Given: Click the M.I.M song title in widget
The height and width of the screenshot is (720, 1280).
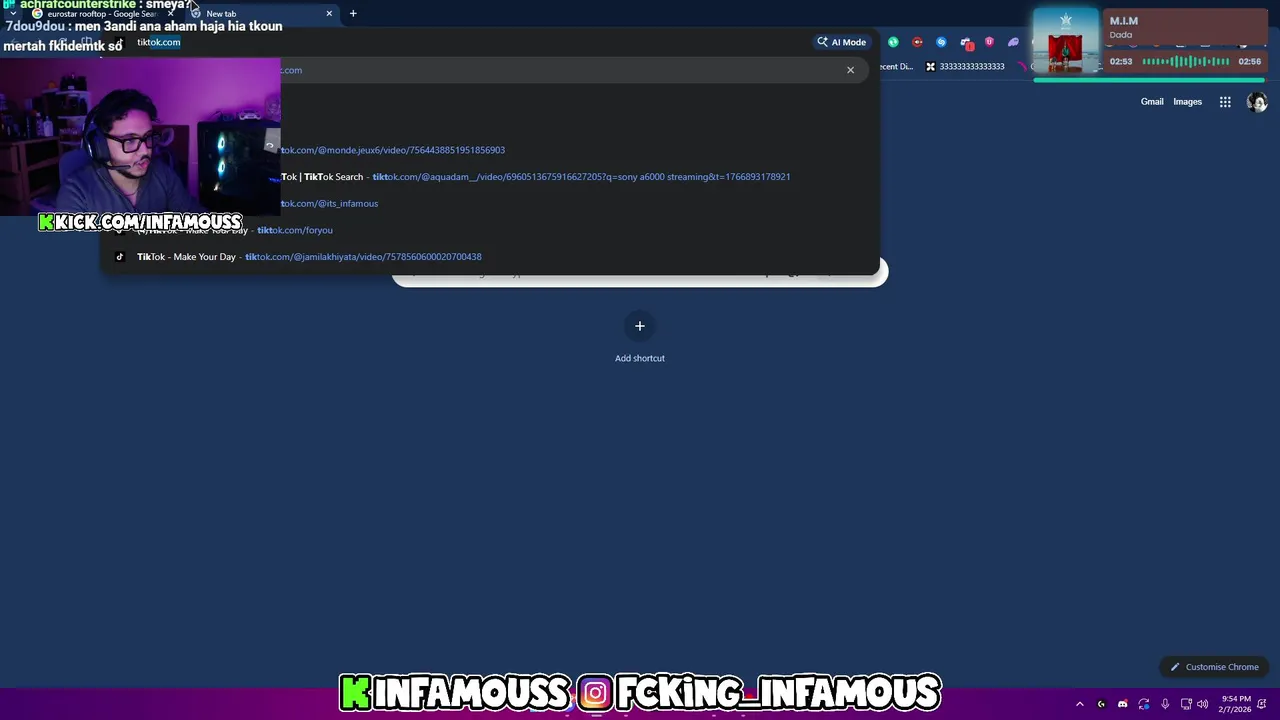Looking at the screenshot, I should (1123, 21).
